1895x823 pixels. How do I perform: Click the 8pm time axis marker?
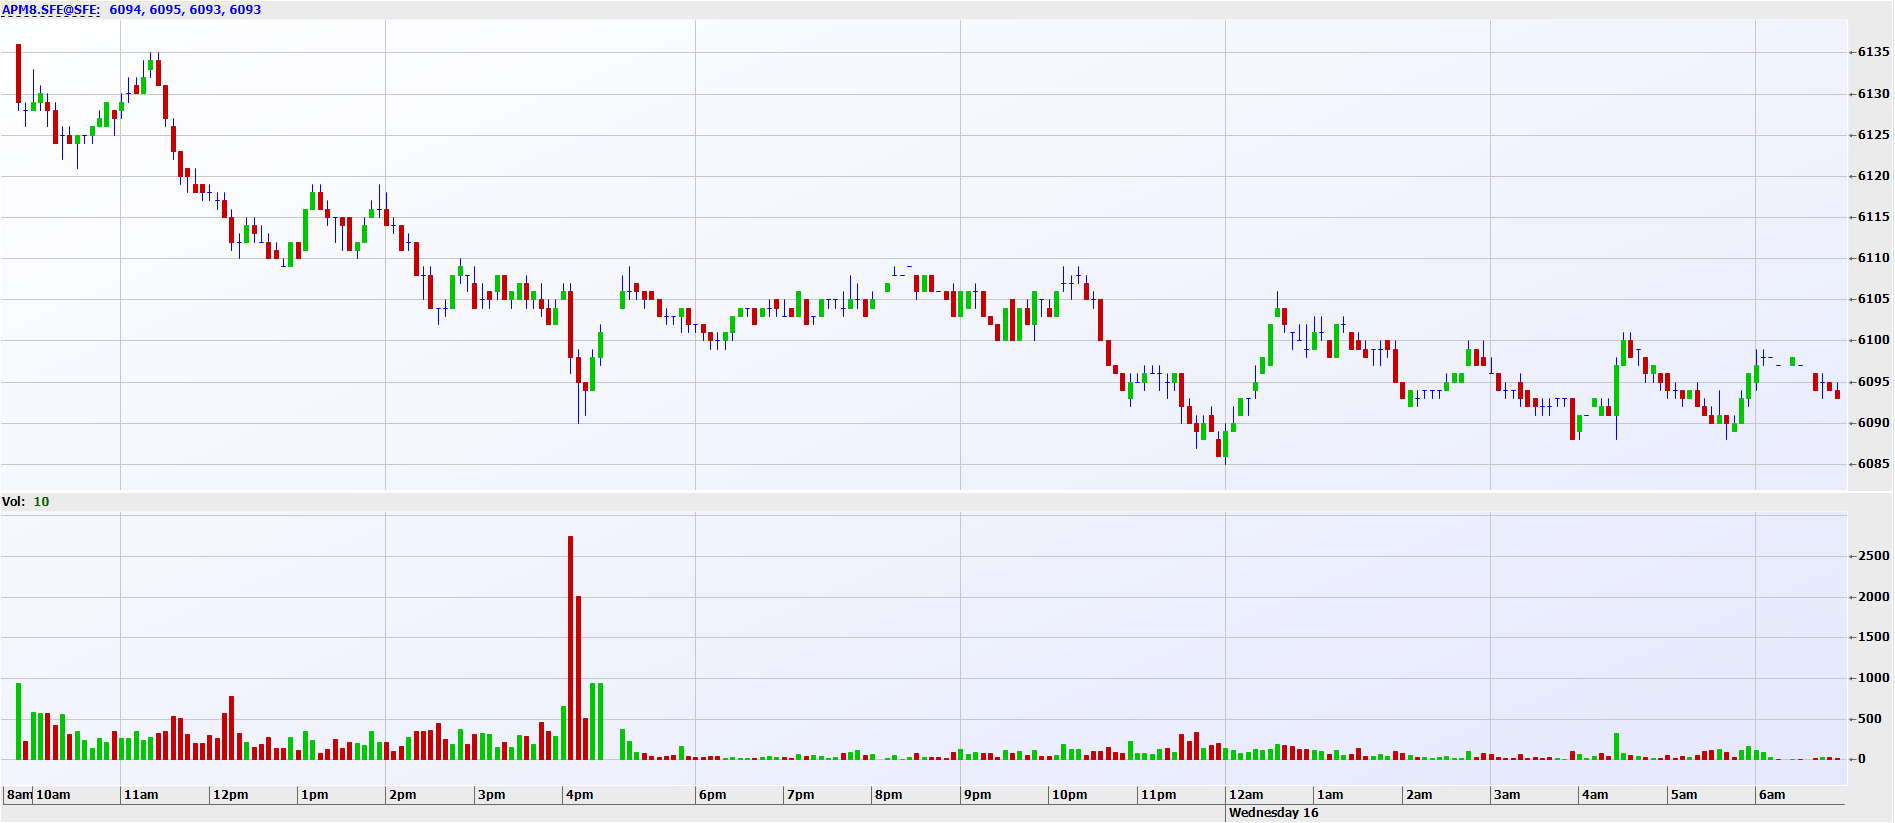click(x=889, y=795)
